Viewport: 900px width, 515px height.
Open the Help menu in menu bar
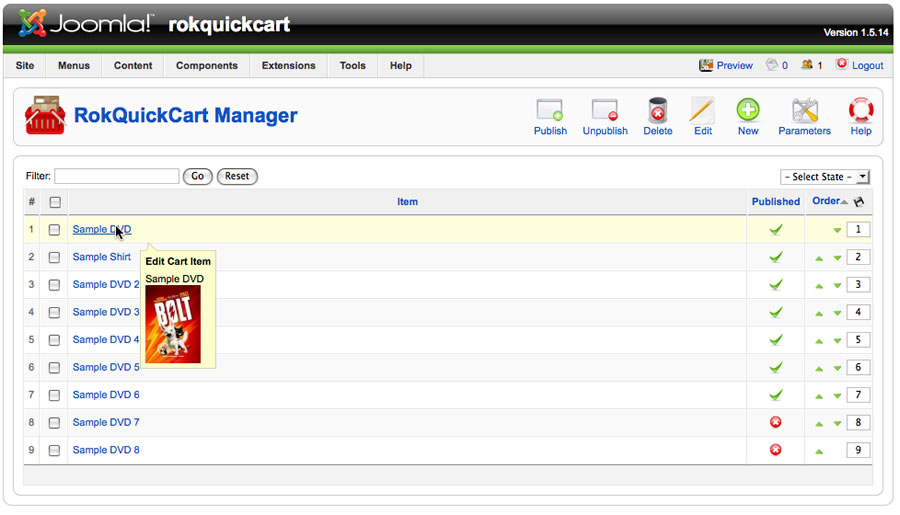(x=401, y=65)
